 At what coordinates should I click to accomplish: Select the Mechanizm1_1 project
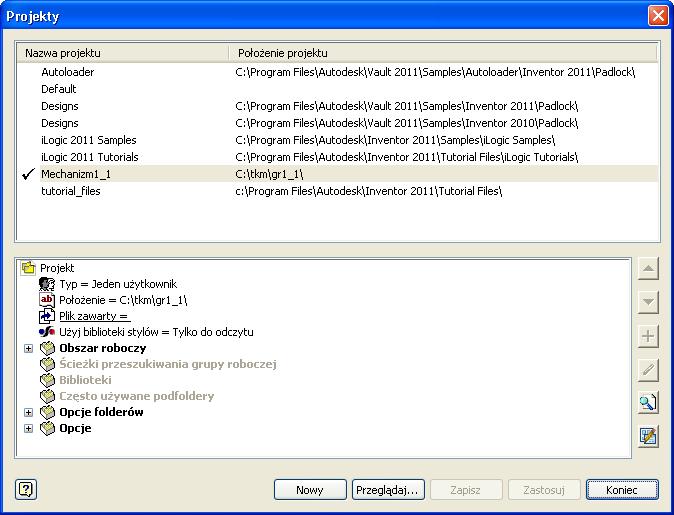click(76, 174)
